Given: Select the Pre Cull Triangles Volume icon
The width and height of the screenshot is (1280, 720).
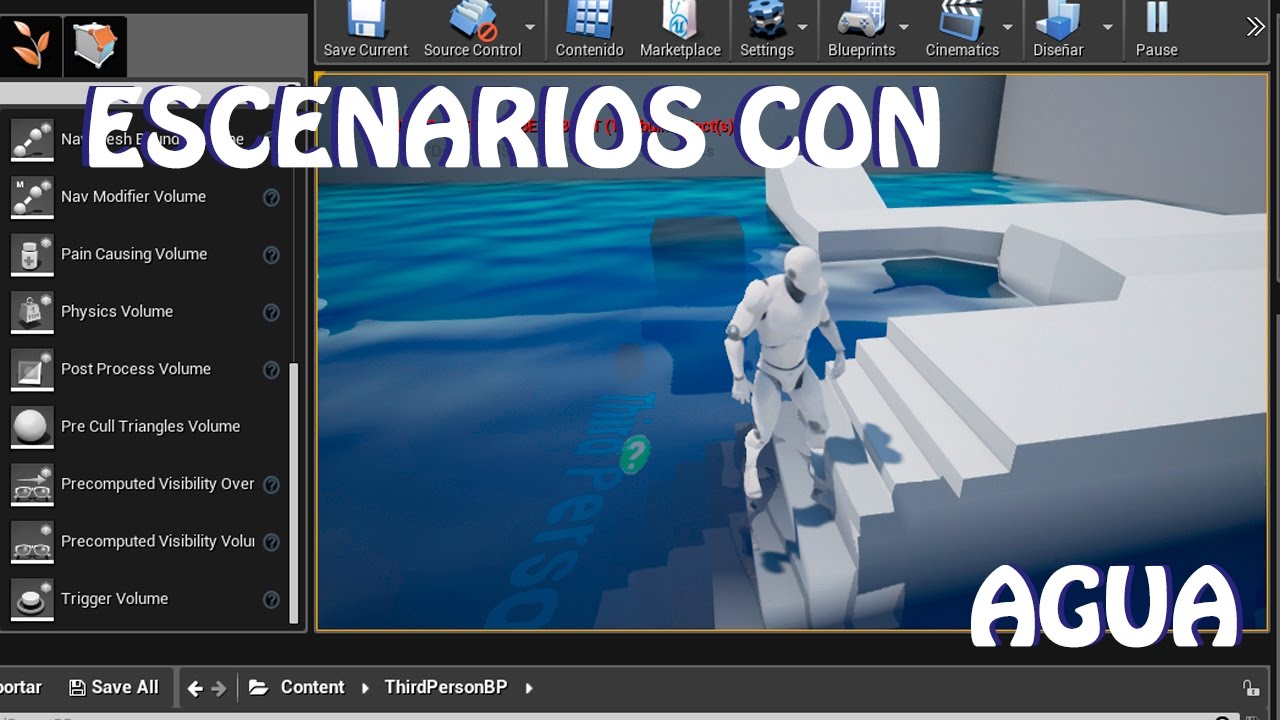Looking at the screenshot, I should (32, 427).
